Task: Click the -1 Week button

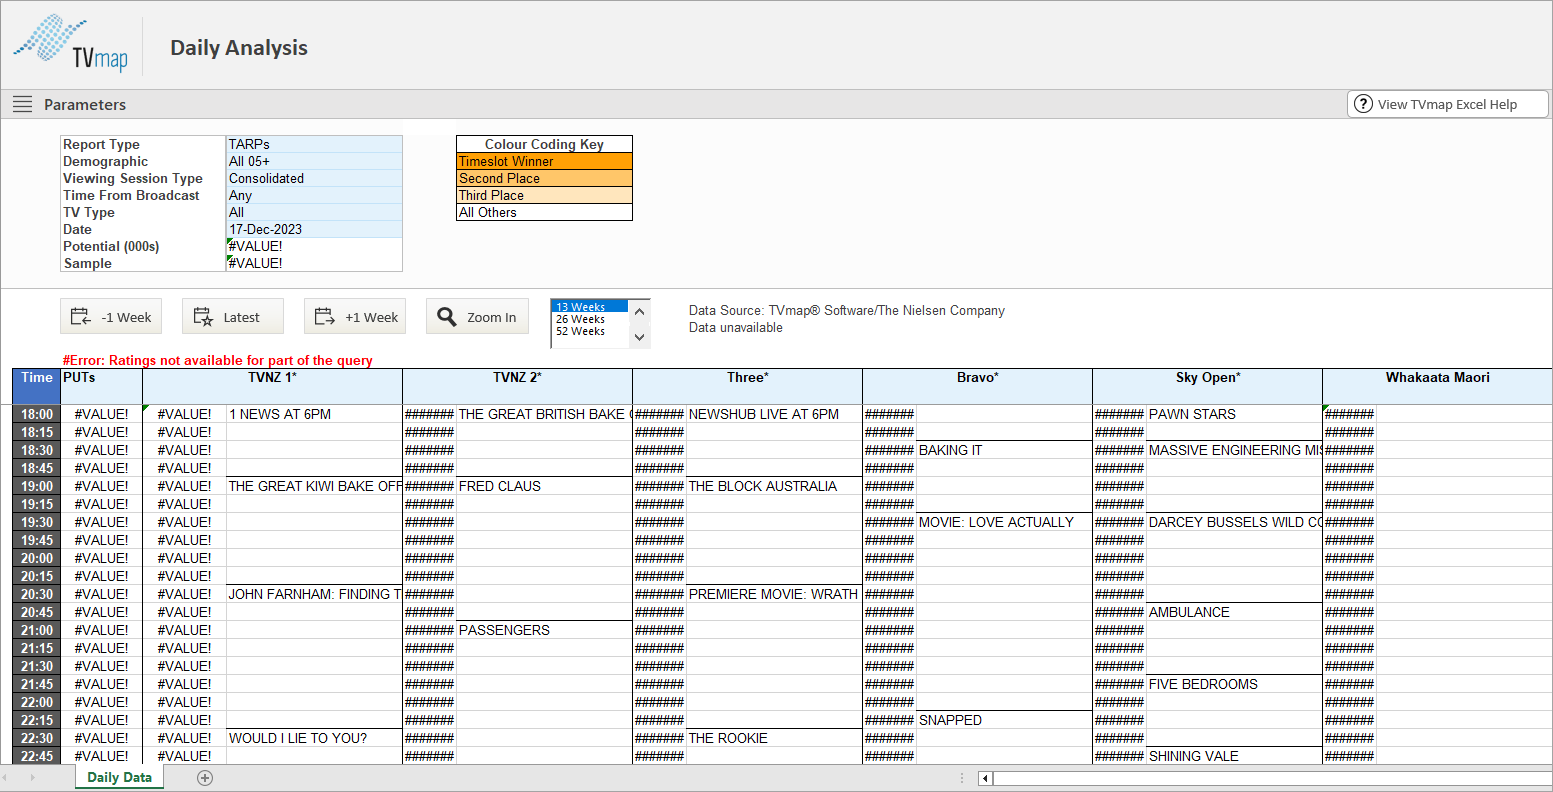Action: 111,317
